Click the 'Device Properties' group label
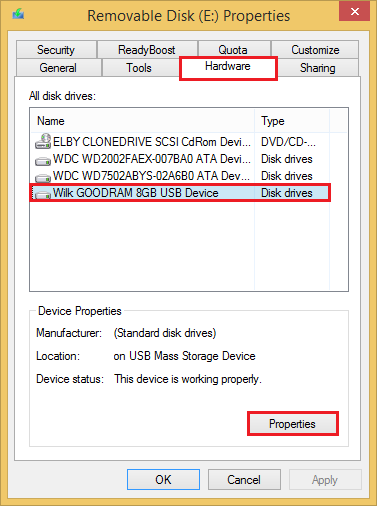The width and height of the screenshot is (377, 506). (80, 311)
